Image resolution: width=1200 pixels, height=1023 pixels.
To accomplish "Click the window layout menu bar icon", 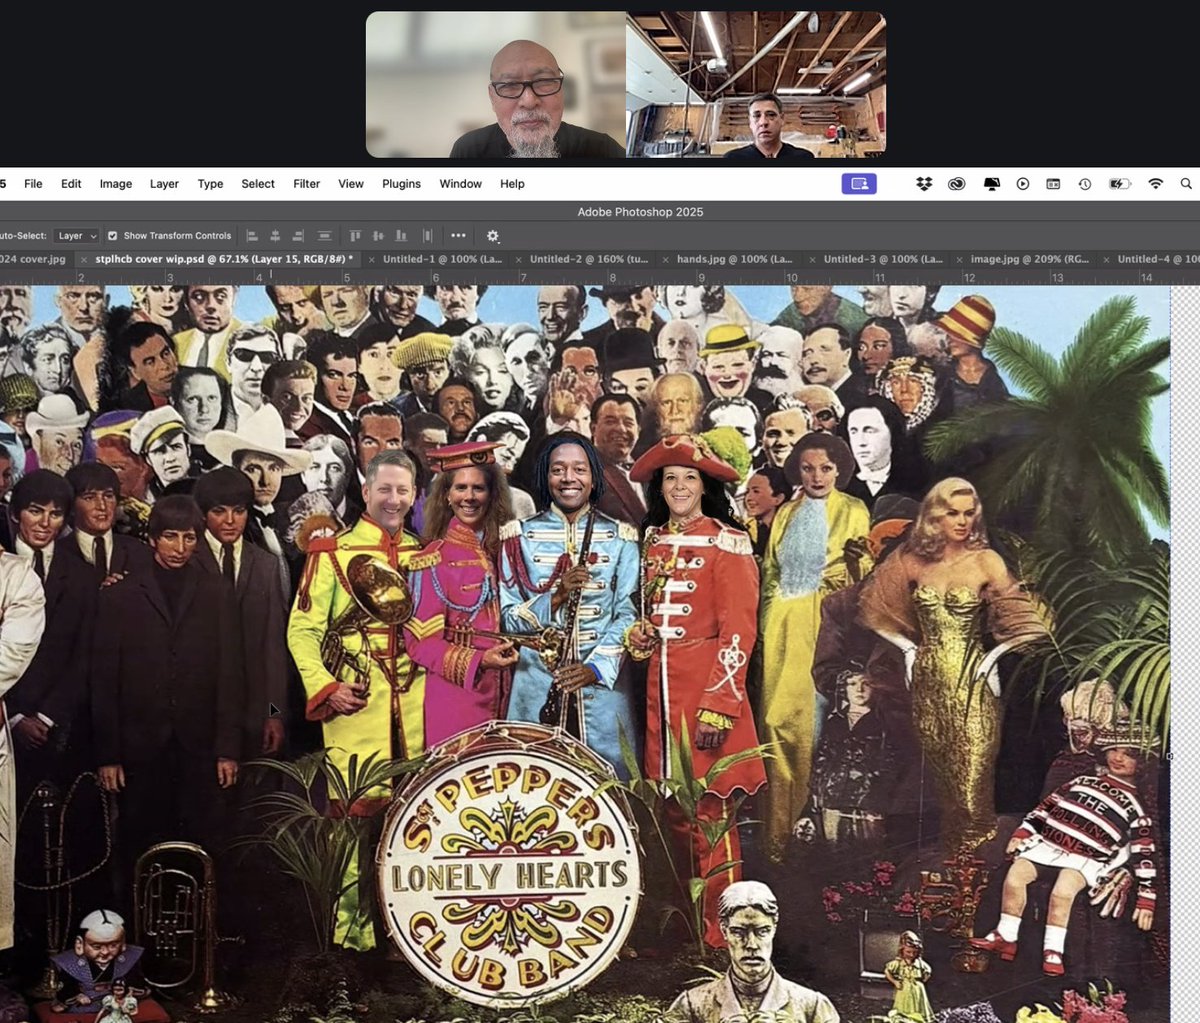I will click(x=1053, y=184).
